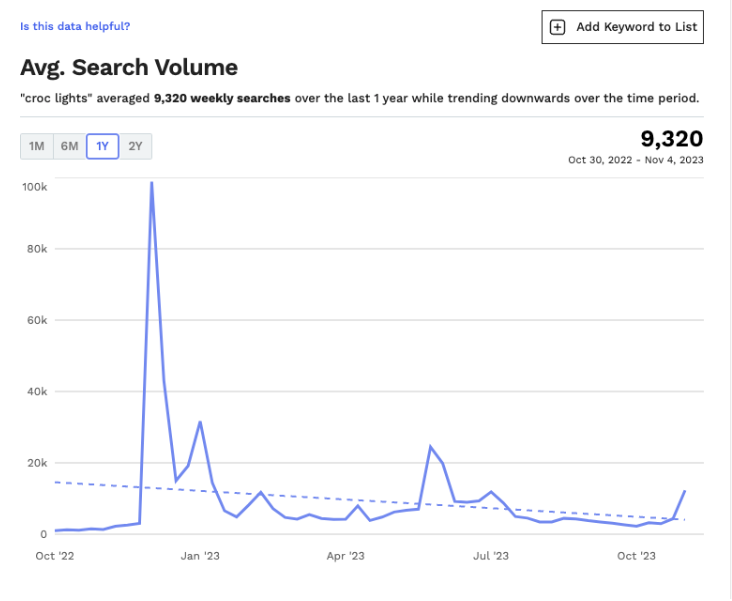
Task: Click the Jul '23 x-axis label
Action: click(x=491, y=555)
